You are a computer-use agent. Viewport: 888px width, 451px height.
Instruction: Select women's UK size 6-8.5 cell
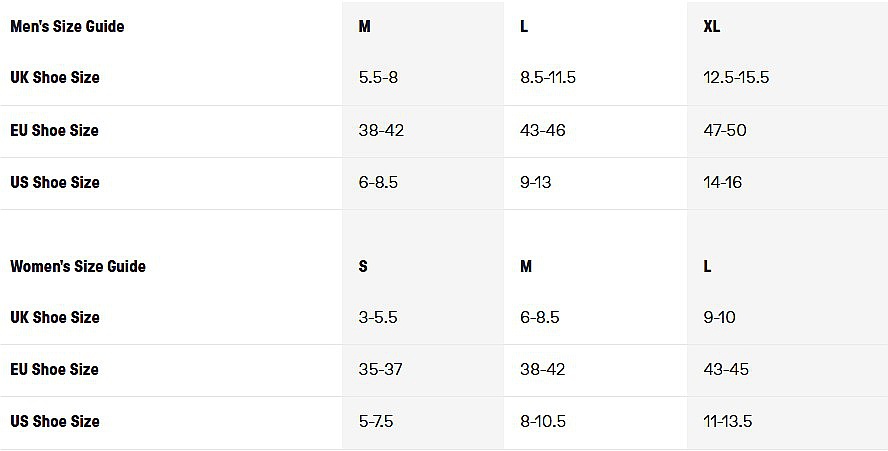(540, 317)
